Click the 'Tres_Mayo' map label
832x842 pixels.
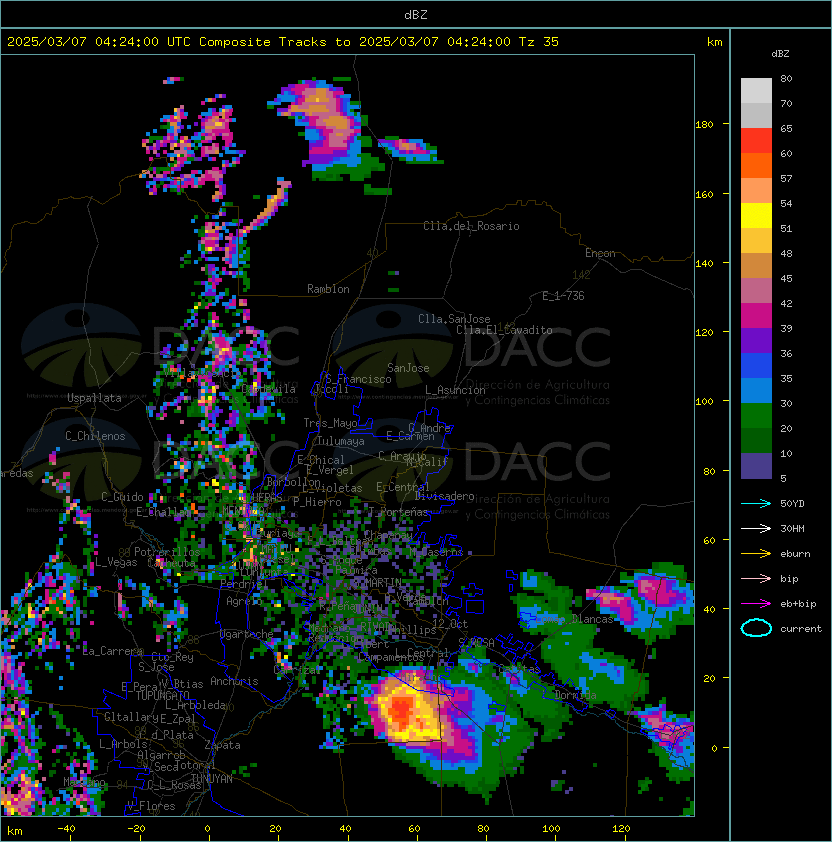click(x=330, y=423)
